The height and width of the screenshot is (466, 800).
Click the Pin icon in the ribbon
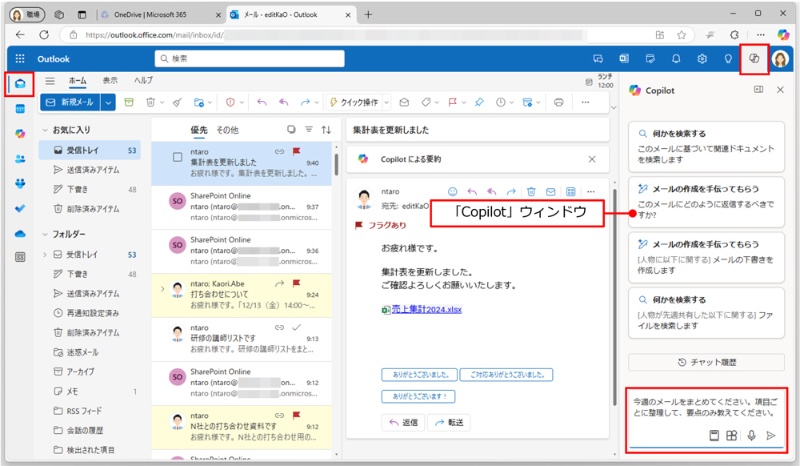pos(479,103)
